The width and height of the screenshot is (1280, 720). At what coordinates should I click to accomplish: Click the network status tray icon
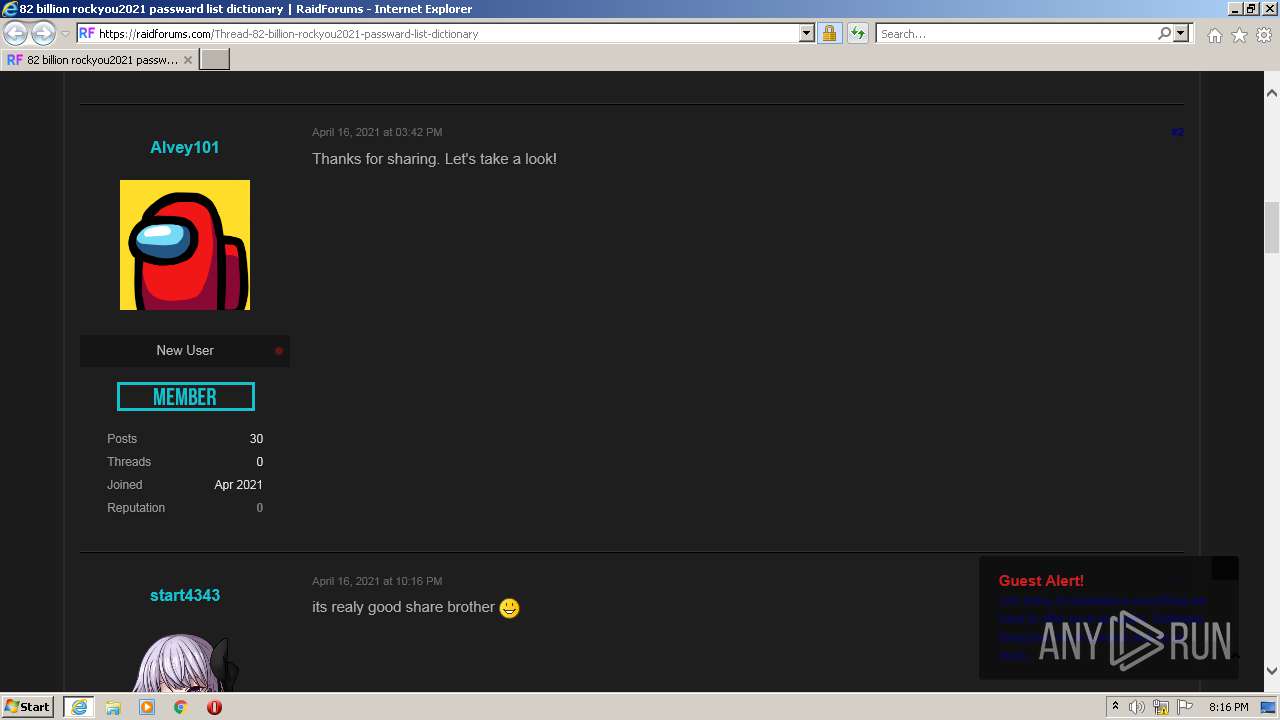[1161, 708]
